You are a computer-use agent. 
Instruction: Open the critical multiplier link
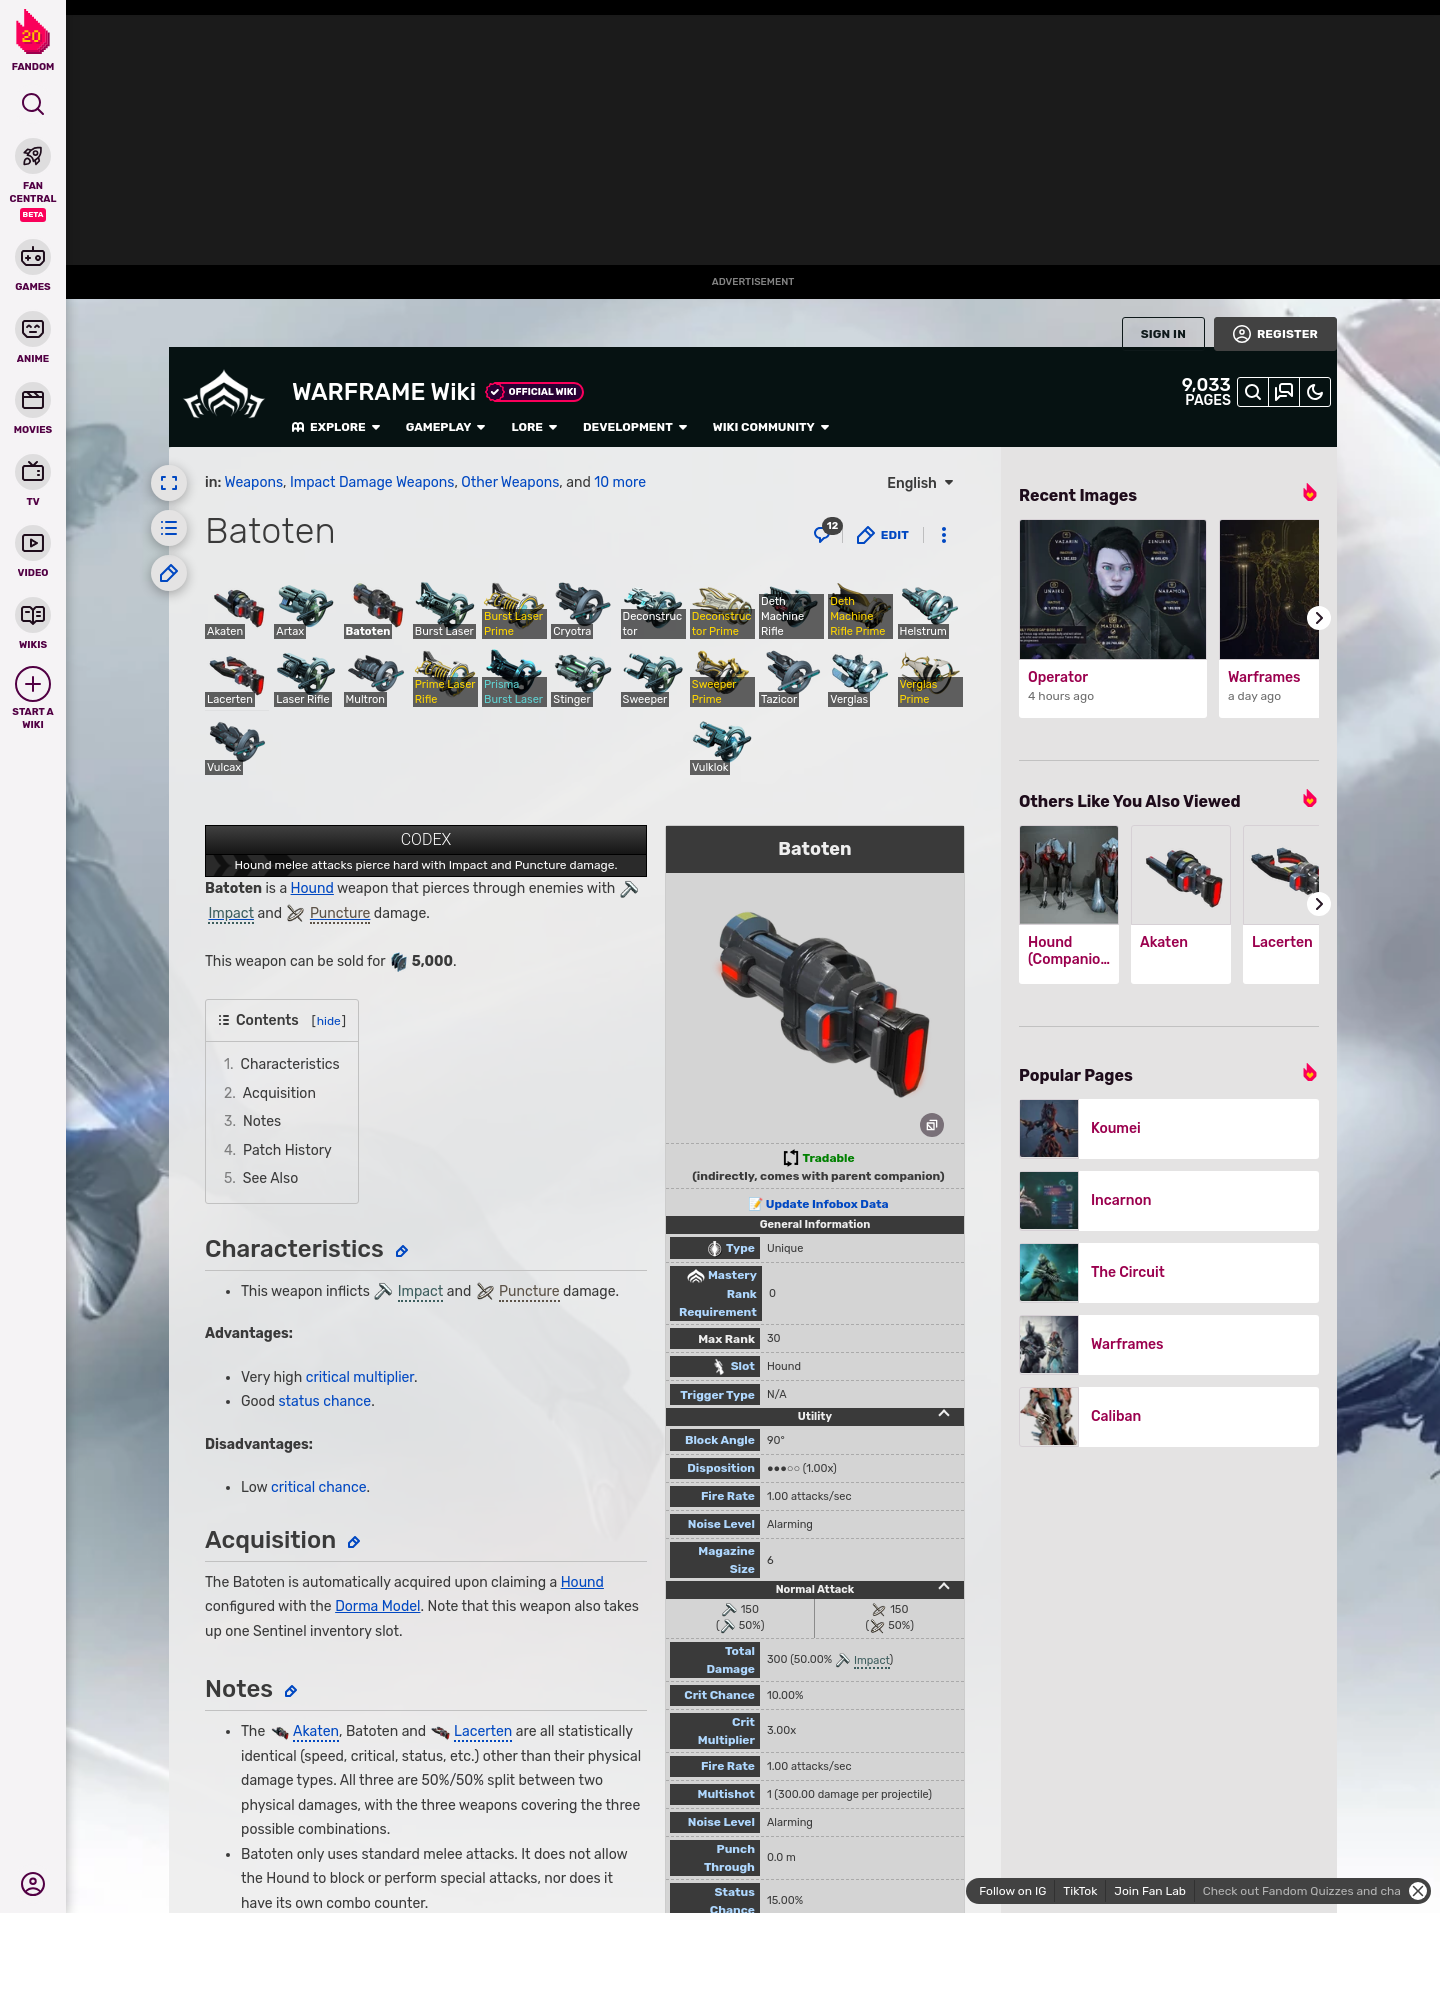(360, 1377)
